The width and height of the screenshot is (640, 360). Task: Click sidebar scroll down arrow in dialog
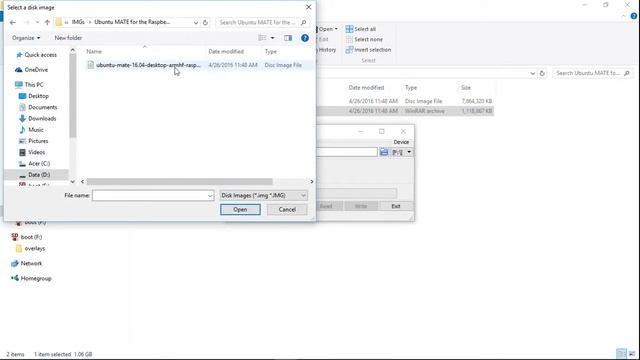[73, 182]
